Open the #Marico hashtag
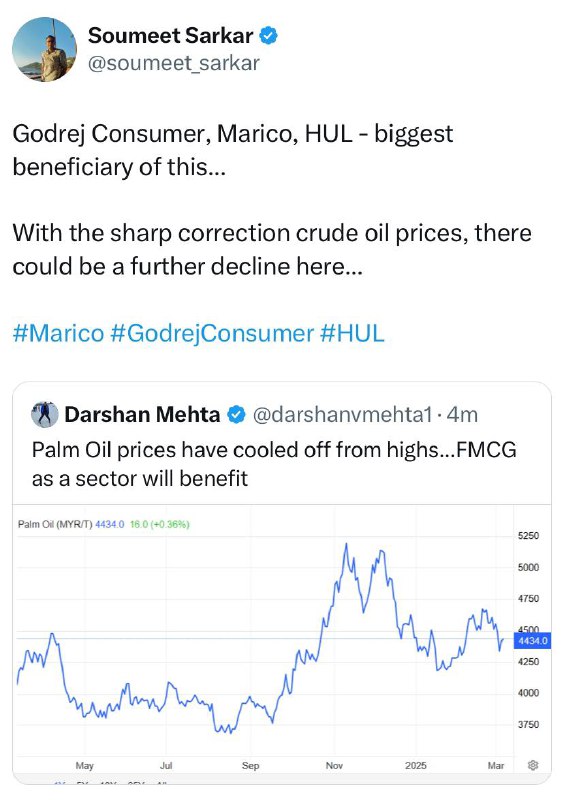This screenshot has width=564, height=800. click(58, 334)
